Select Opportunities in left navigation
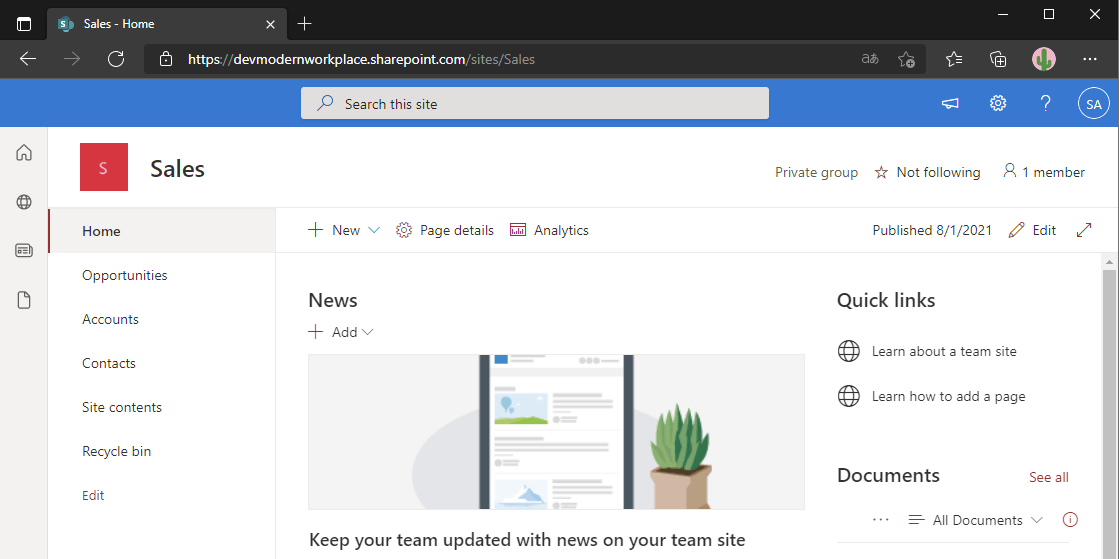Image resolution: width=1119 pixels, height=559 pixels. coord(125,275)
